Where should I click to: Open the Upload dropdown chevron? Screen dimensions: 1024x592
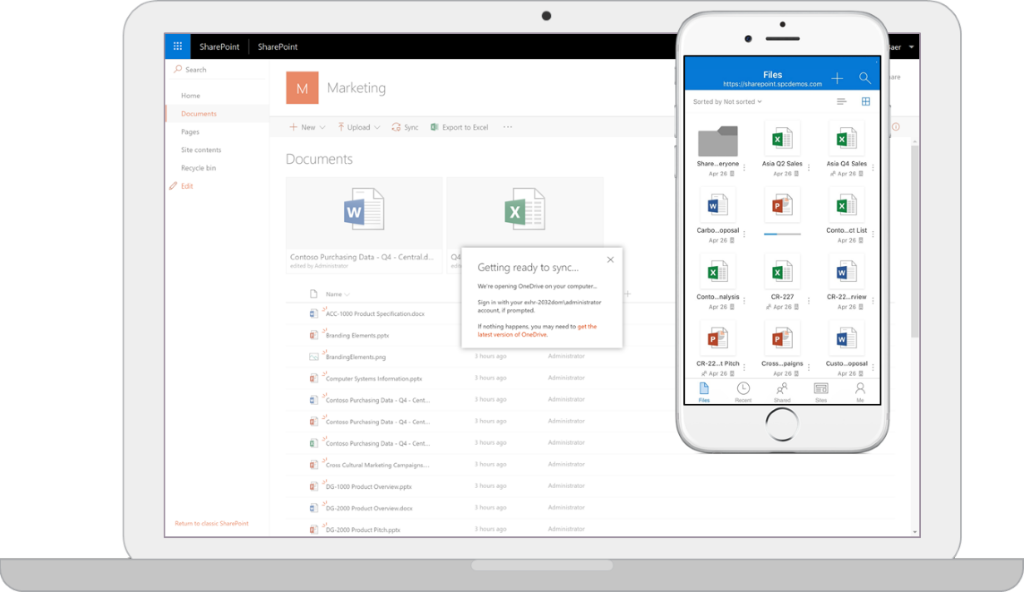pyautogui.click(x=375, y=127)
